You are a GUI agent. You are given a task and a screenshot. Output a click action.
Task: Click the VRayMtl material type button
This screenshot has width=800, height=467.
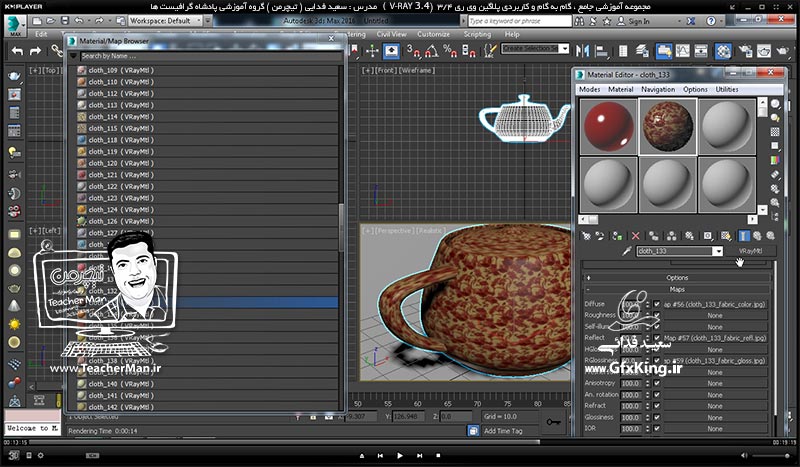pyautogui.click(x=750, y=251)
